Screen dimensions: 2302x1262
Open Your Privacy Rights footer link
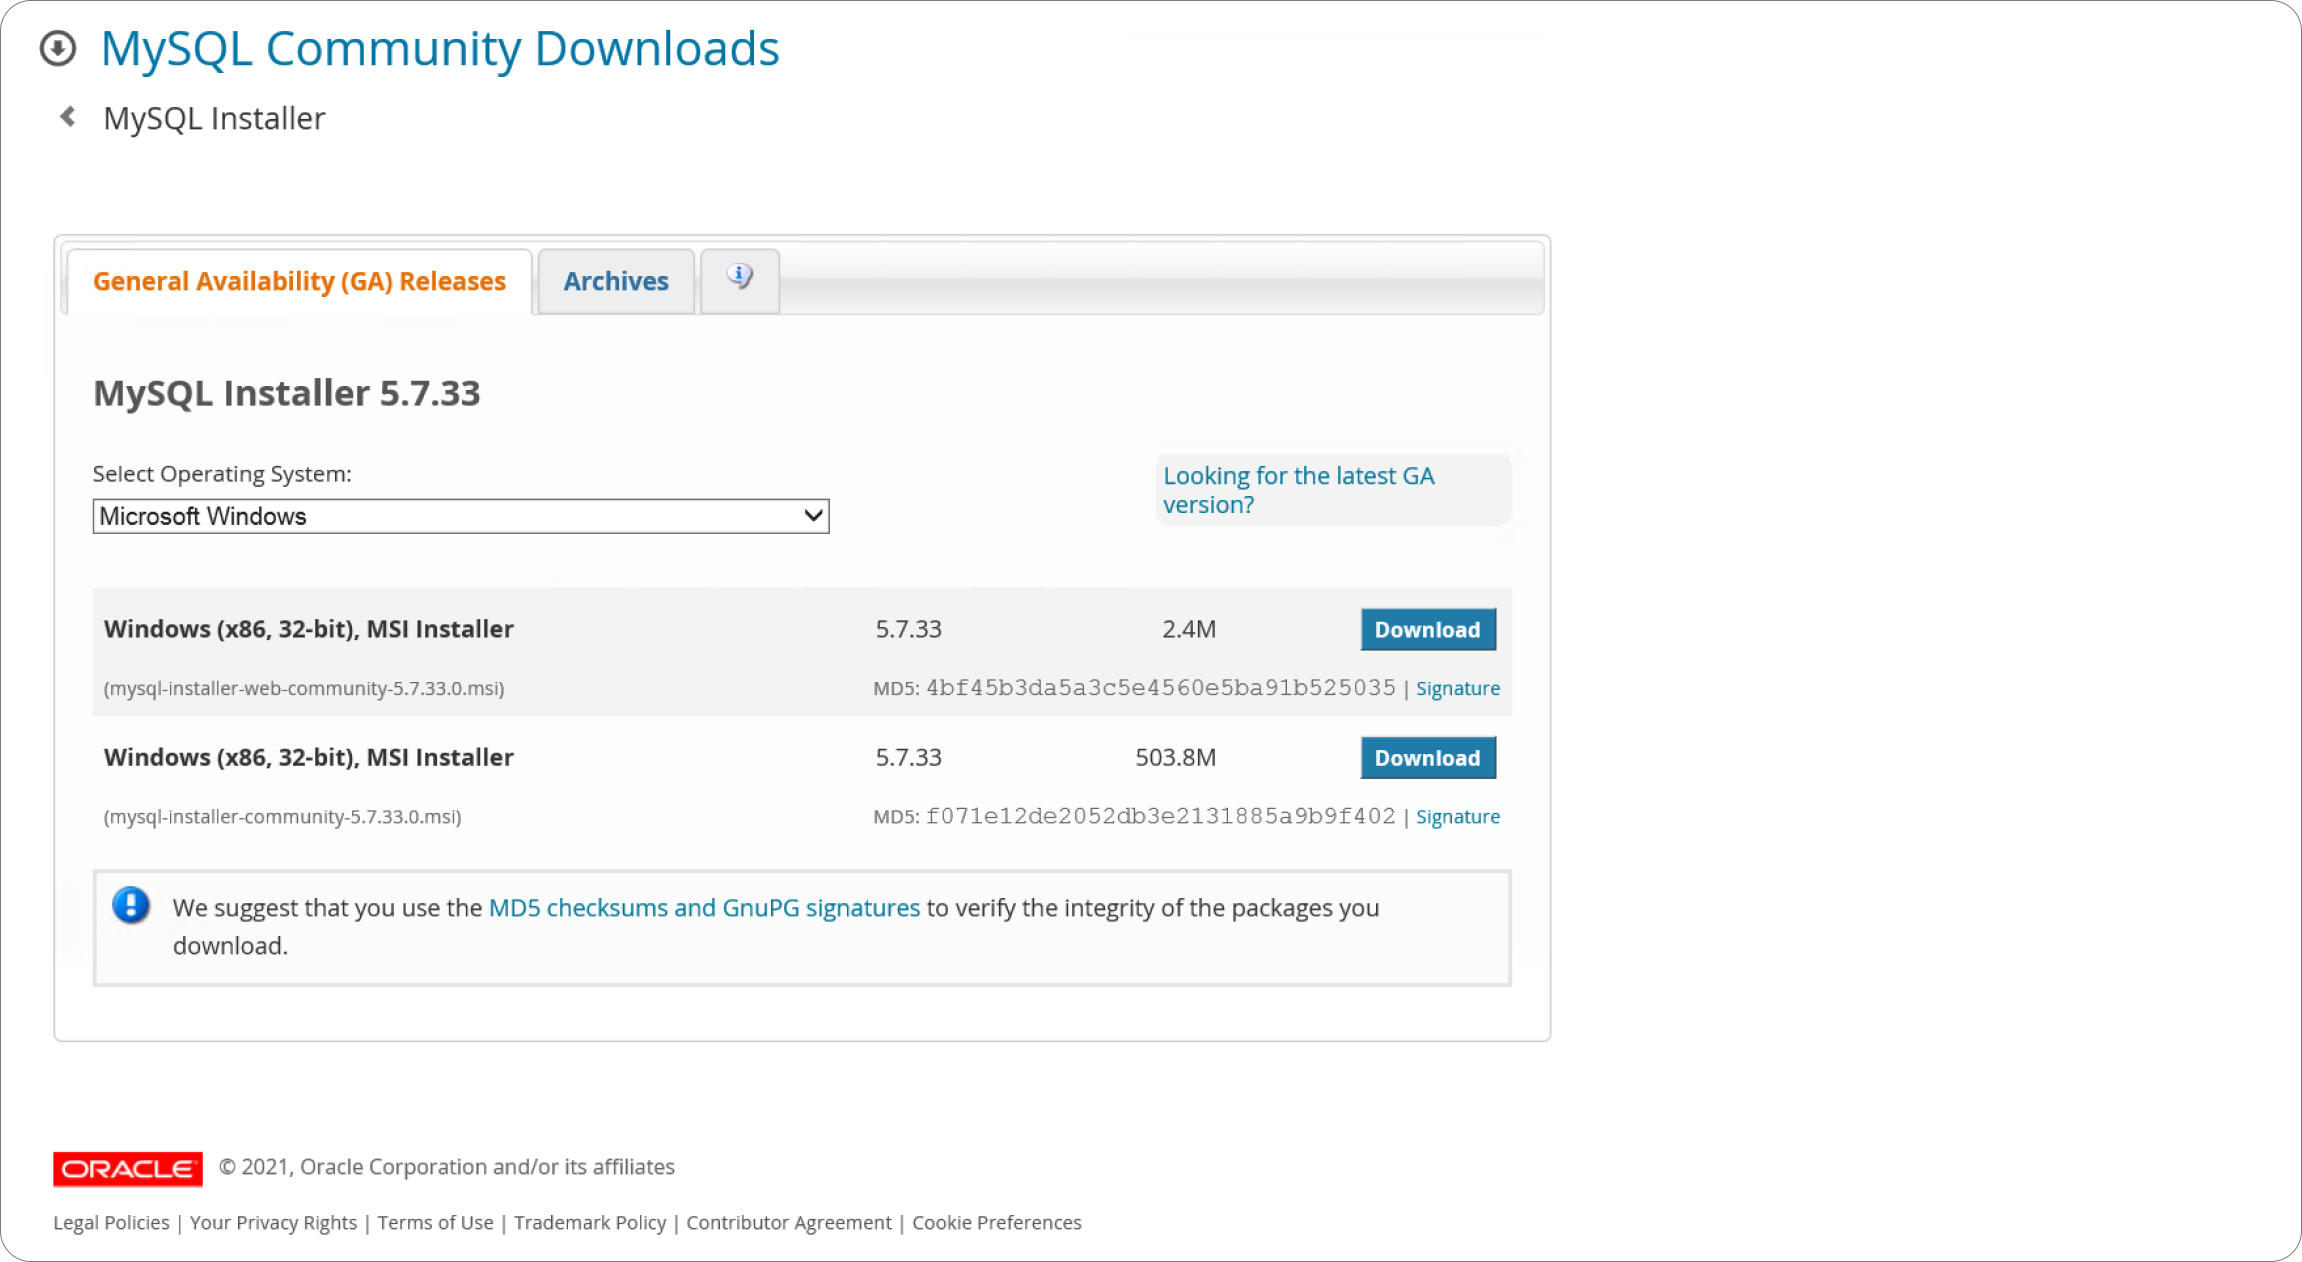click(273, 1222)
